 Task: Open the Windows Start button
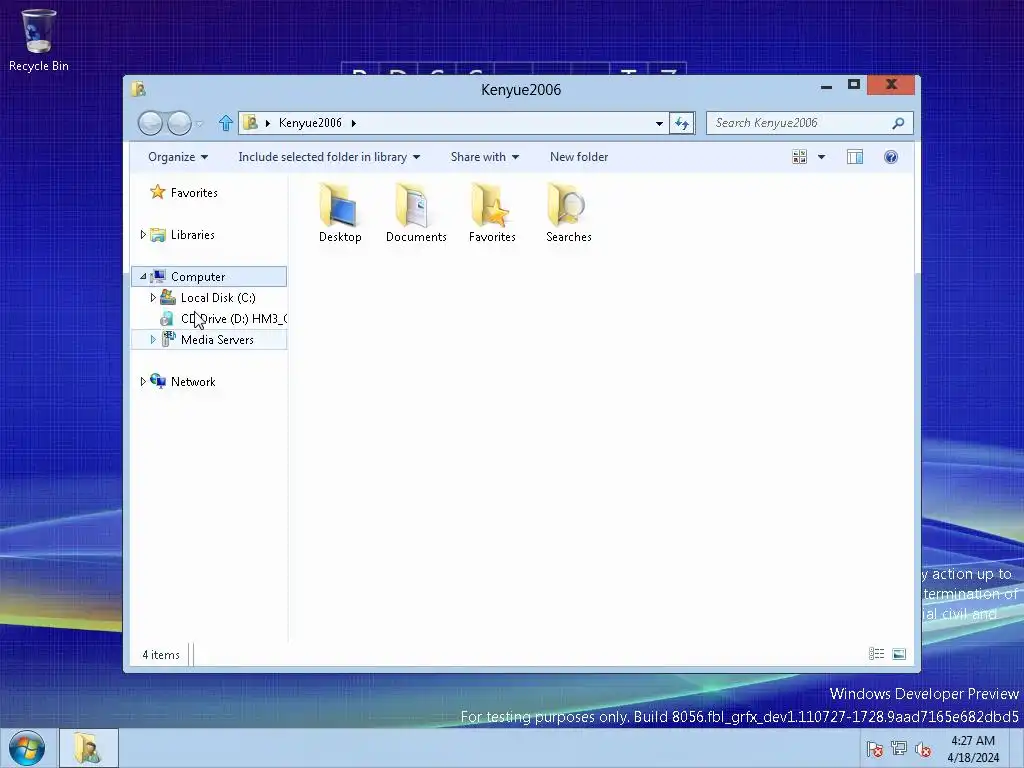click(x=27, y=748)
